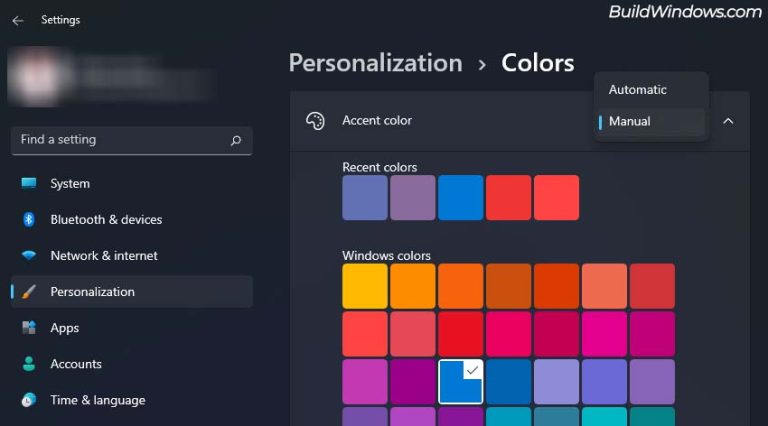
Task: Click the Apps icon in sidebar
Action: [29, 328]
